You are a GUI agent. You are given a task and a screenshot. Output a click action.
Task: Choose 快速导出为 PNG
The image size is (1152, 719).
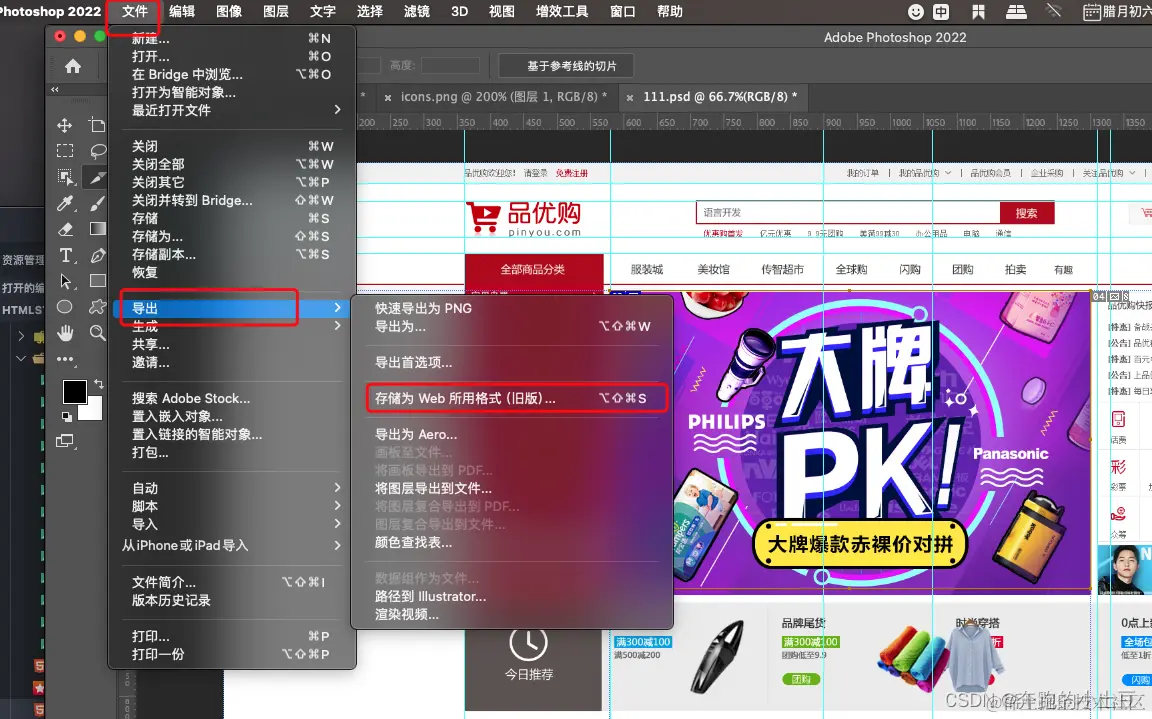[512, 308]
